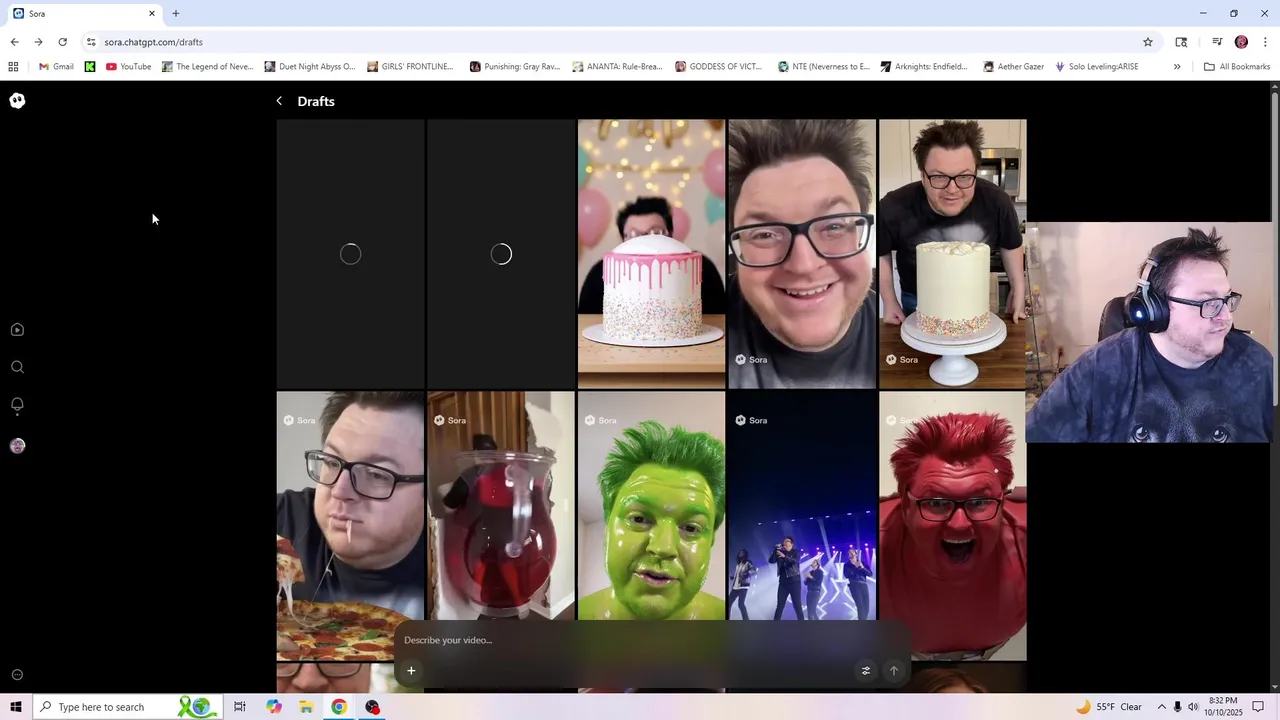Click the plus attach icon in the prompt bar
The width and height of the screenshot is (1280, 720).
point(411,671)
